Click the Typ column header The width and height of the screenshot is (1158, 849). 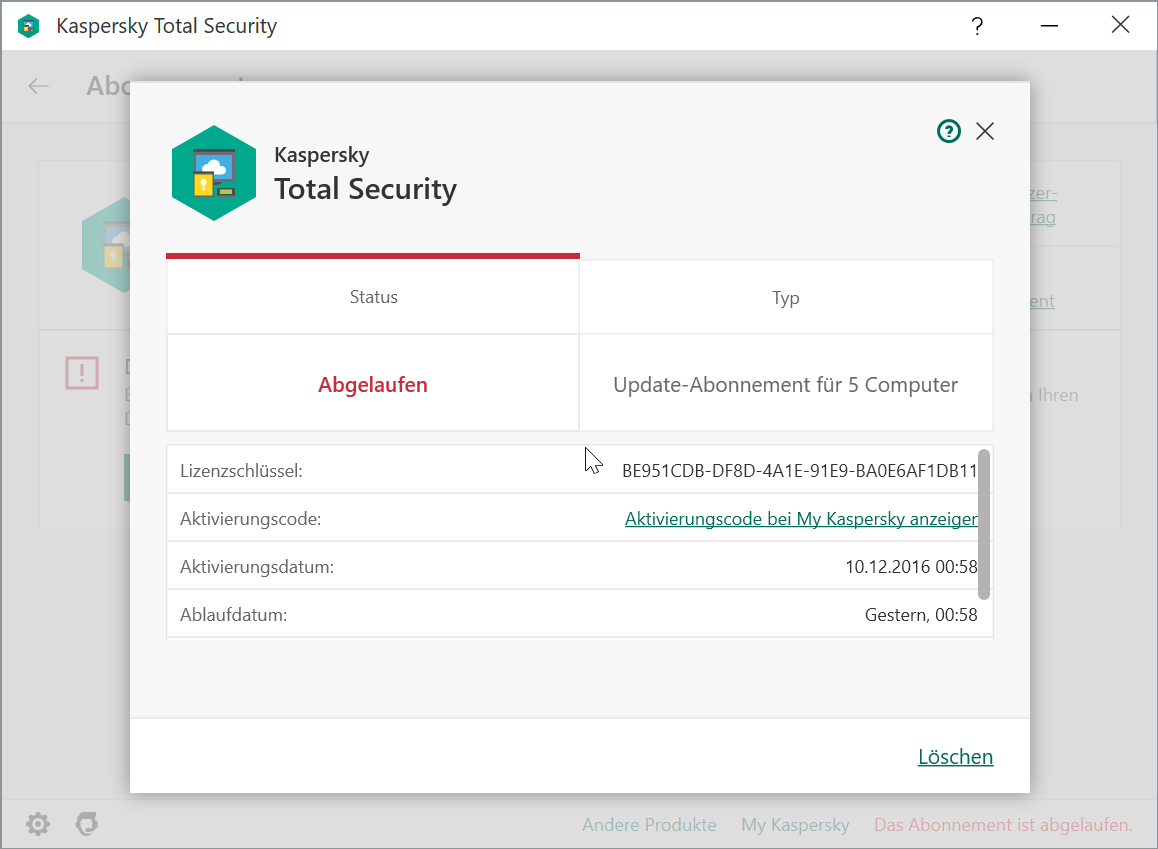point(786,298)
